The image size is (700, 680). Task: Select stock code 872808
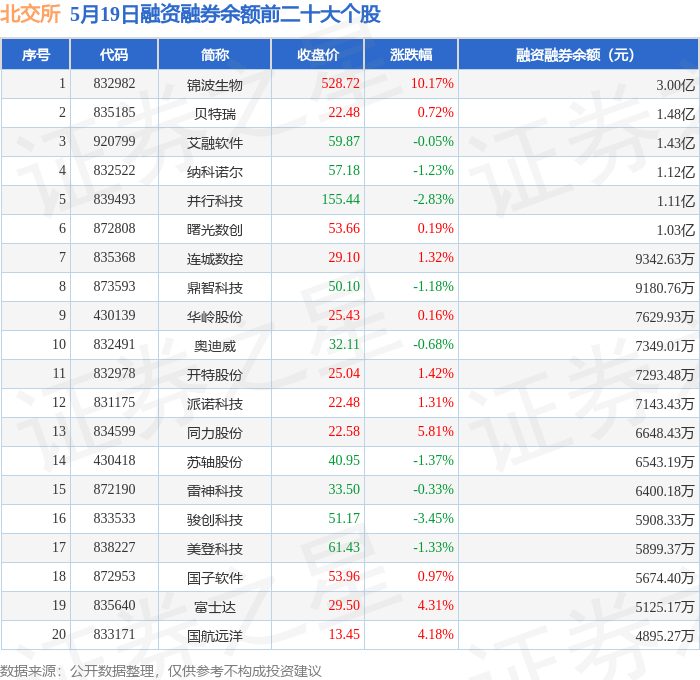114,229
